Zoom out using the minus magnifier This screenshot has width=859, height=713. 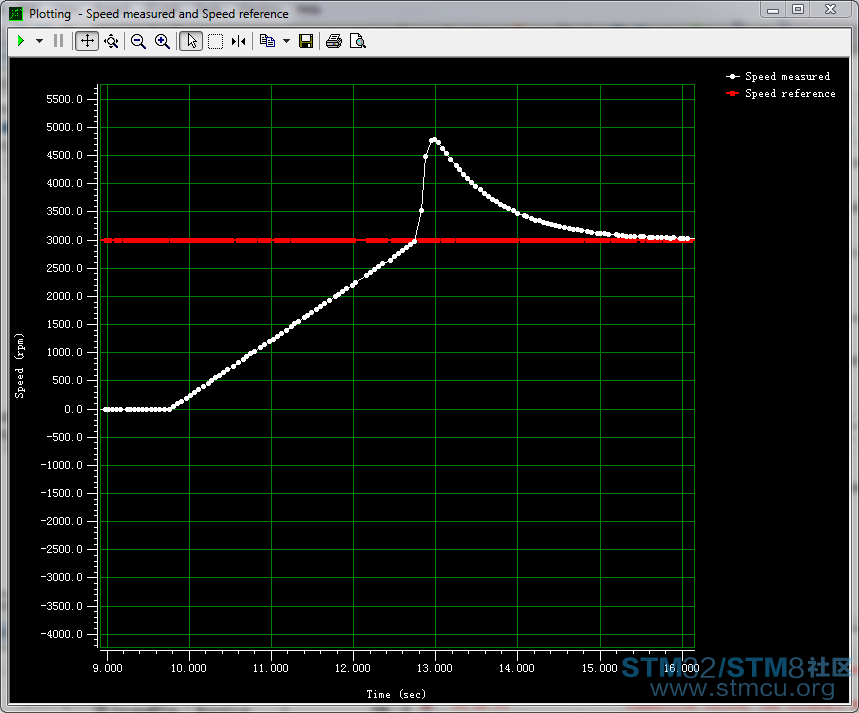coord(138,41)
